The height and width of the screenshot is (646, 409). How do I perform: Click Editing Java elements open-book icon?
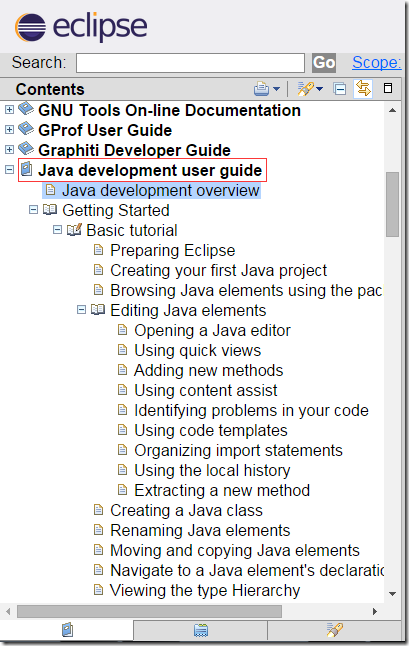98,309
